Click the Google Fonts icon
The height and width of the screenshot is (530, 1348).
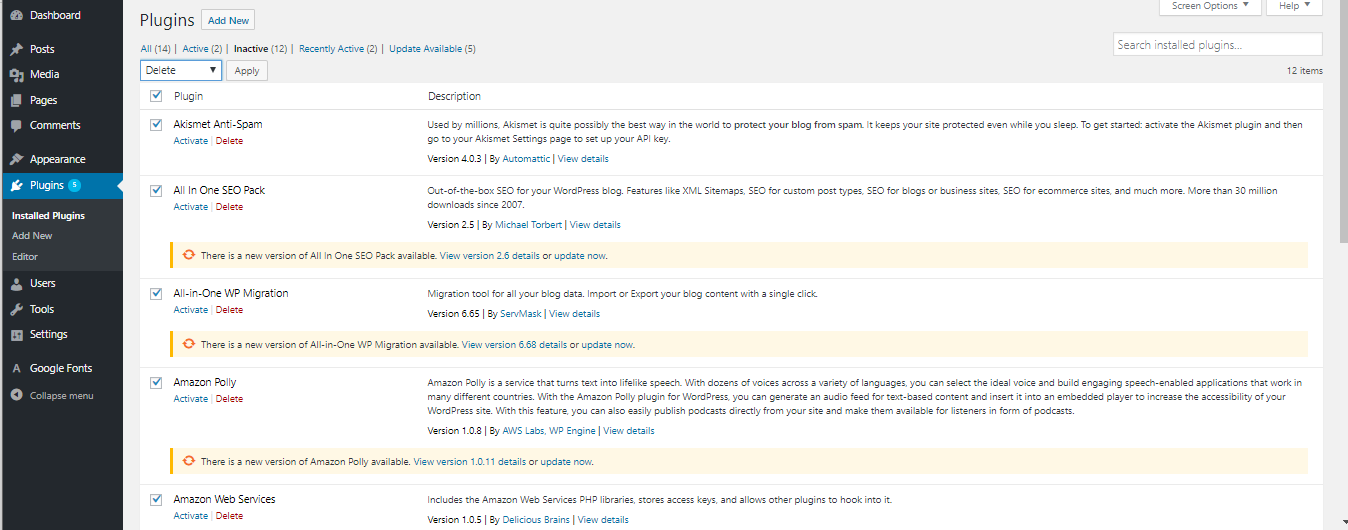(x=16, y=369)
